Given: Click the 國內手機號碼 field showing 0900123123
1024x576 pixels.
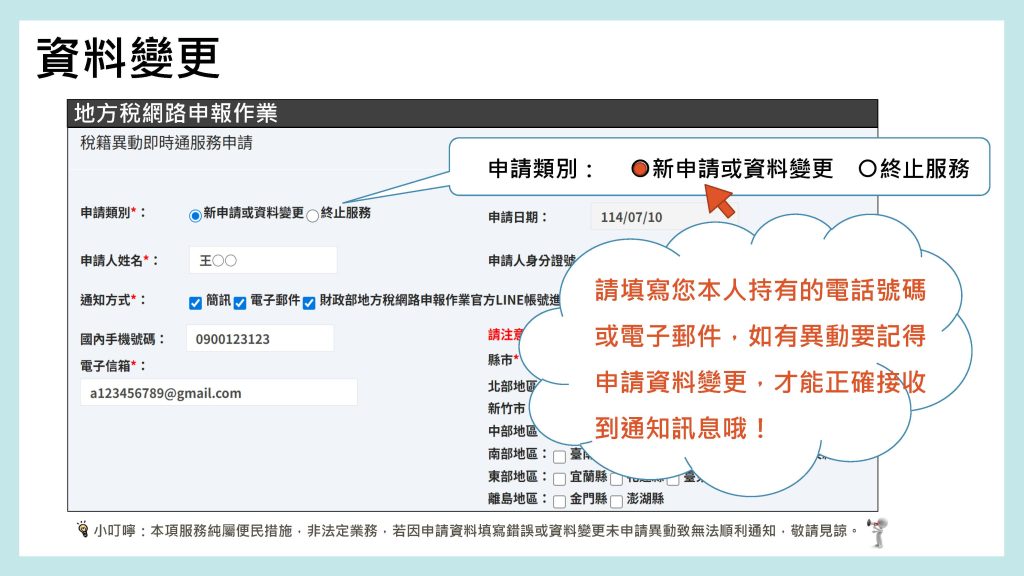Looking at the screenshot, I should (x=262, y=338).
